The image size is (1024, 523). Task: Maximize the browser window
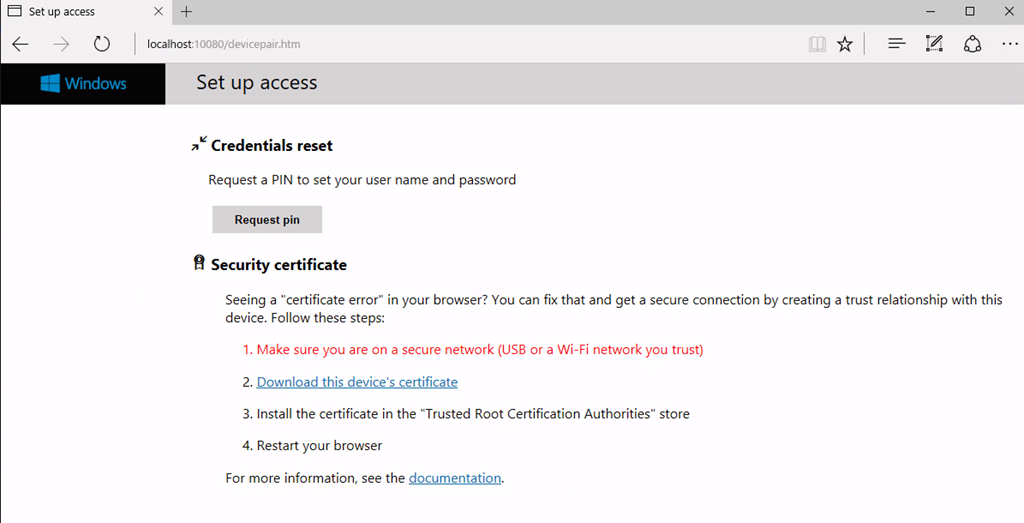[x=970, y=12]
